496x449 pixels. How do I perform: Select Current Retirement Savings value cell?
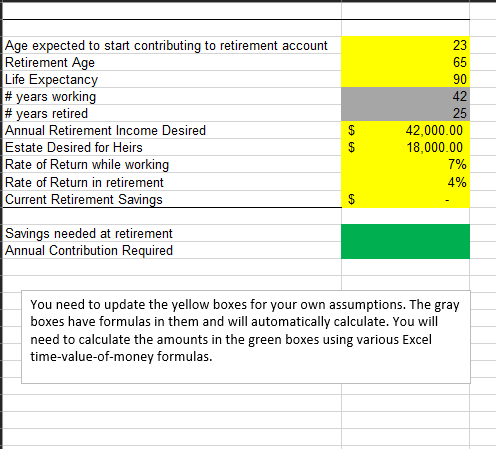pos(405,199)
